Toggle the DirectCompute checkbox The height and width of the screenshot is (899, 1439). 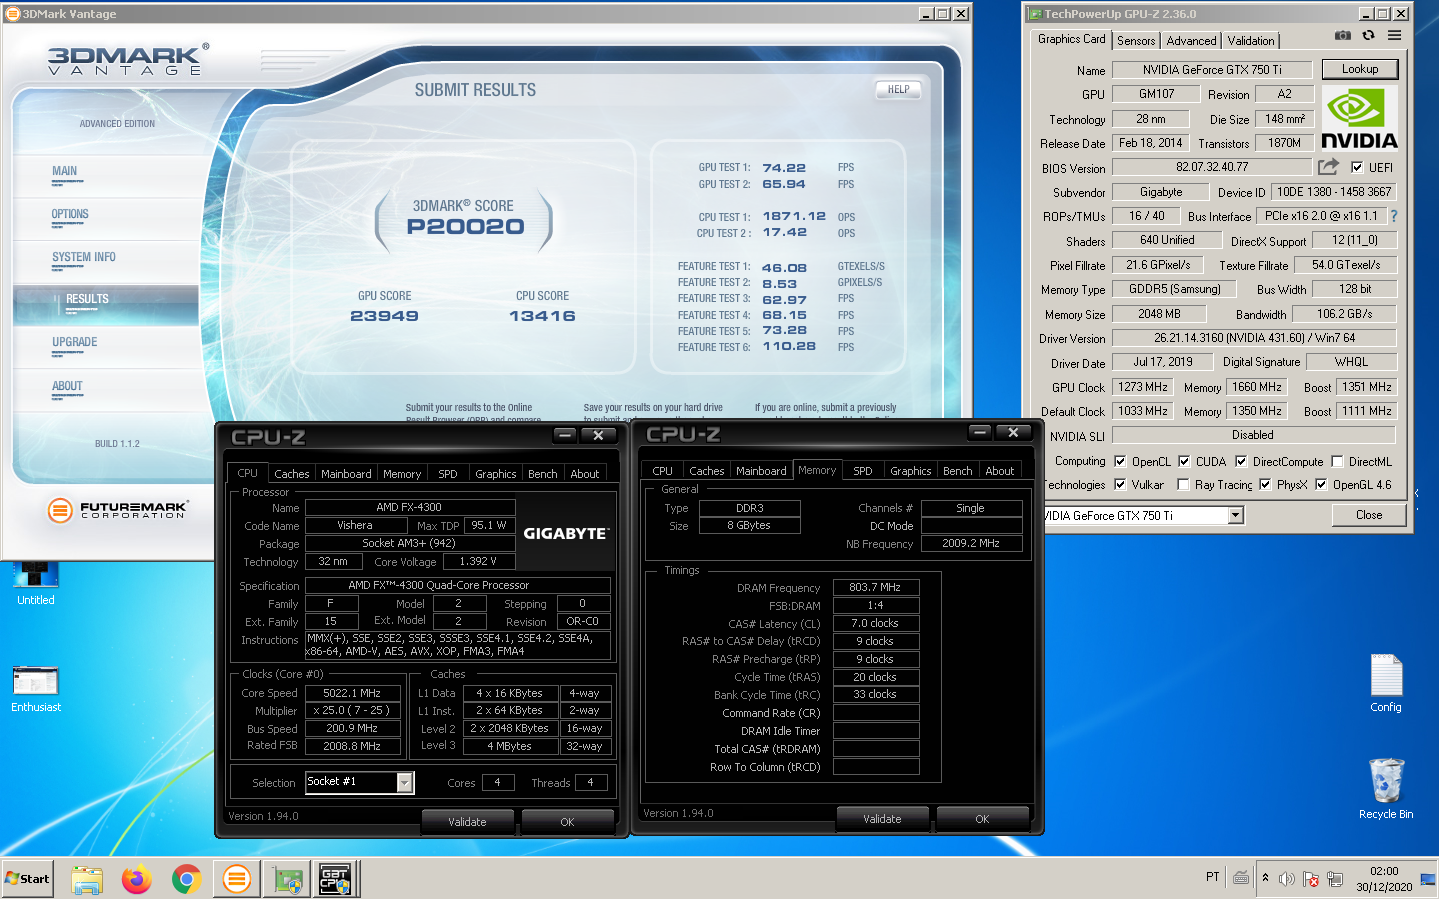point(1241,461)
